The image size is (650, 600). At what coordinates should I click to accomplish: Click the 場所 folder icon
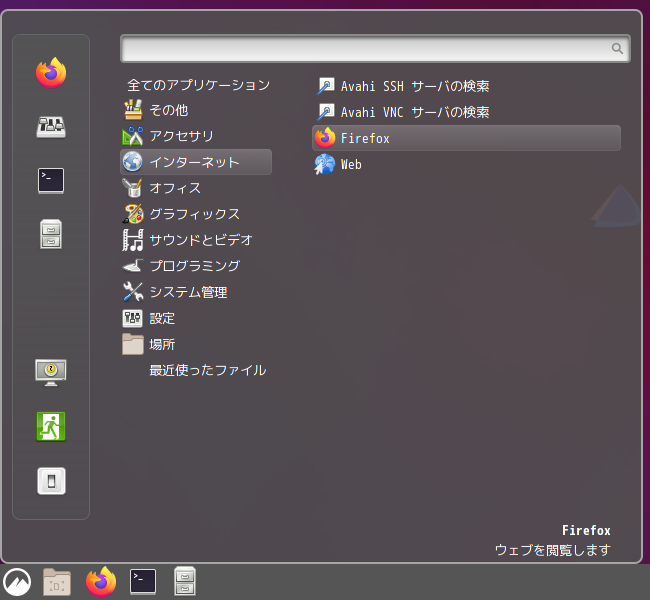[133, 344]
